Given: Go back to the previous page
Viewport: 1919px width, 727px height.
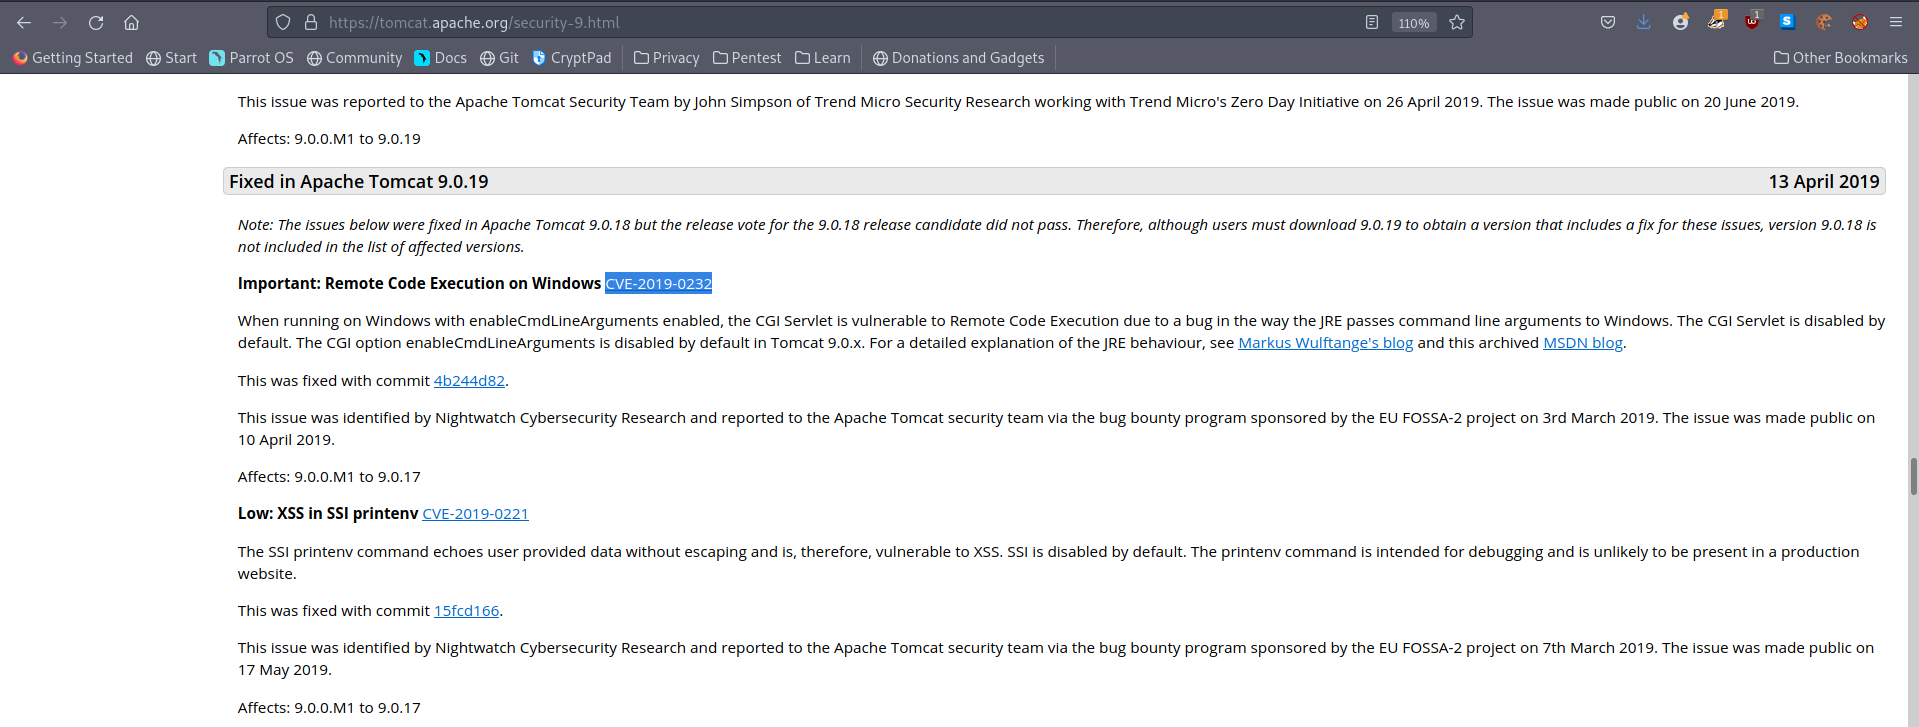Looking at the screenshot, I should click(x=24, y=22).
